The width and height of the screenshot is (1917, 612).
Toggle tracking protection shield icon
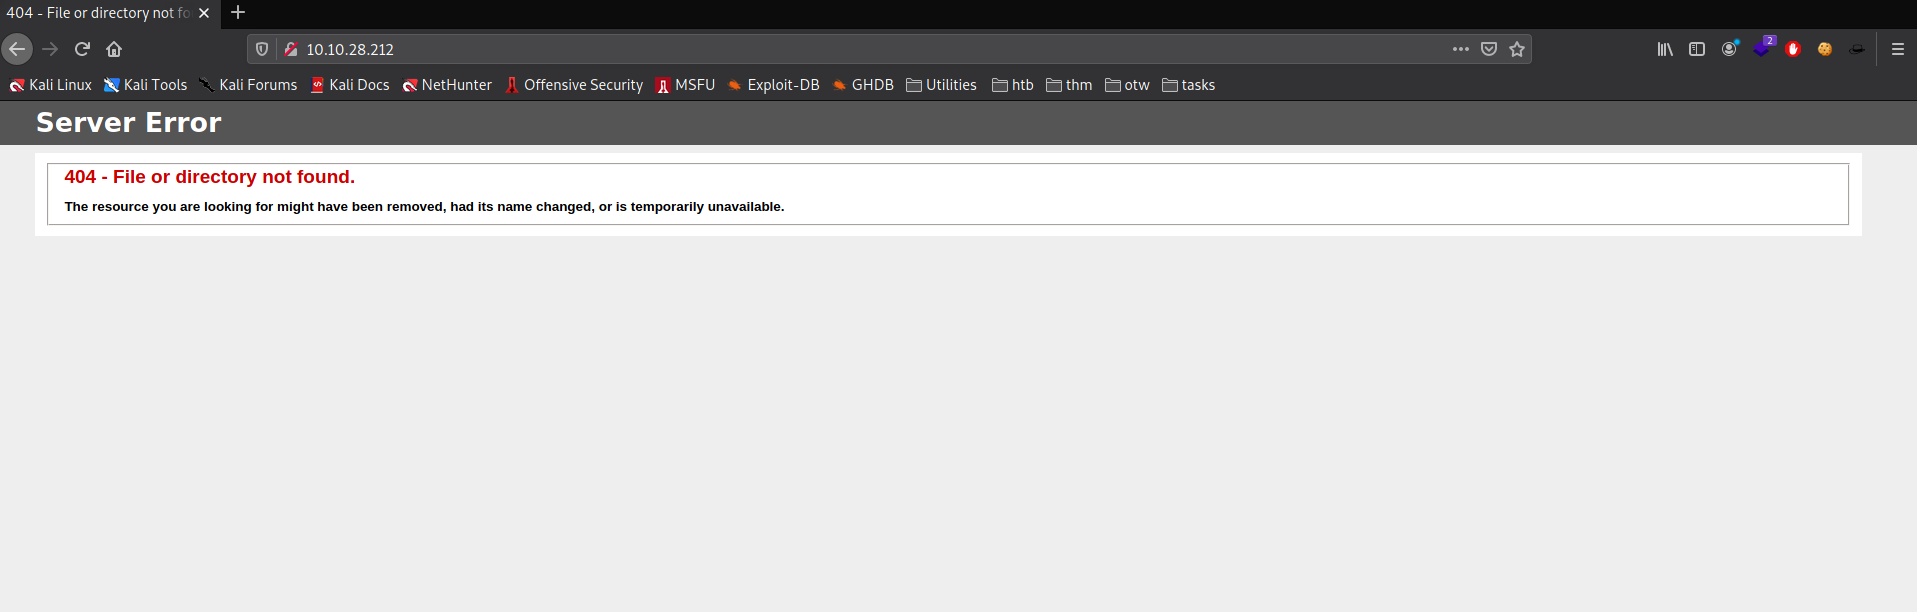click(x=262, y=49)
